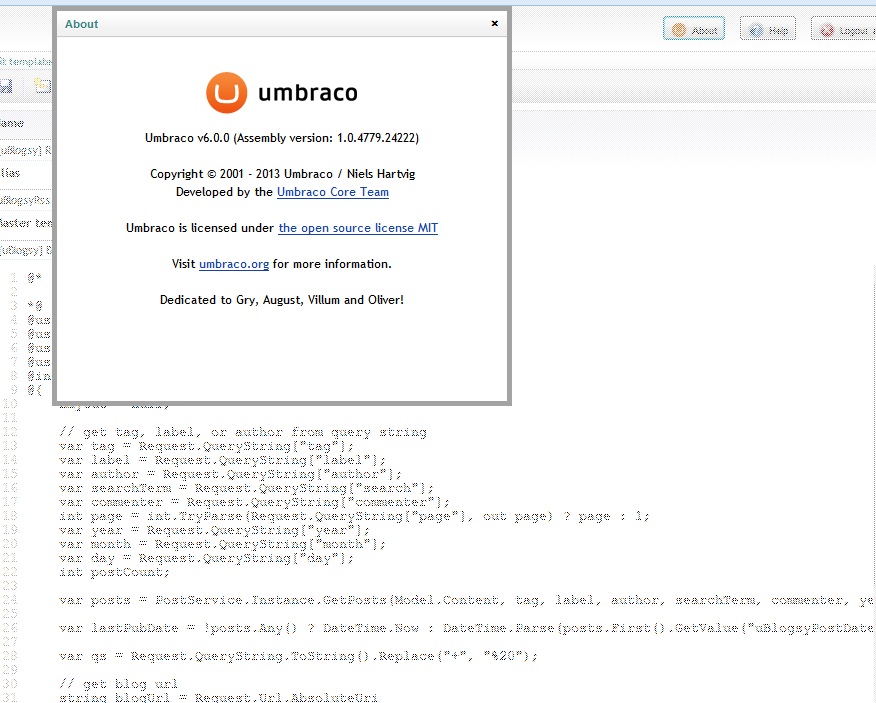Click the comment line about tag, label, author
The image size is (876, 703).
(x=242, y=433)
